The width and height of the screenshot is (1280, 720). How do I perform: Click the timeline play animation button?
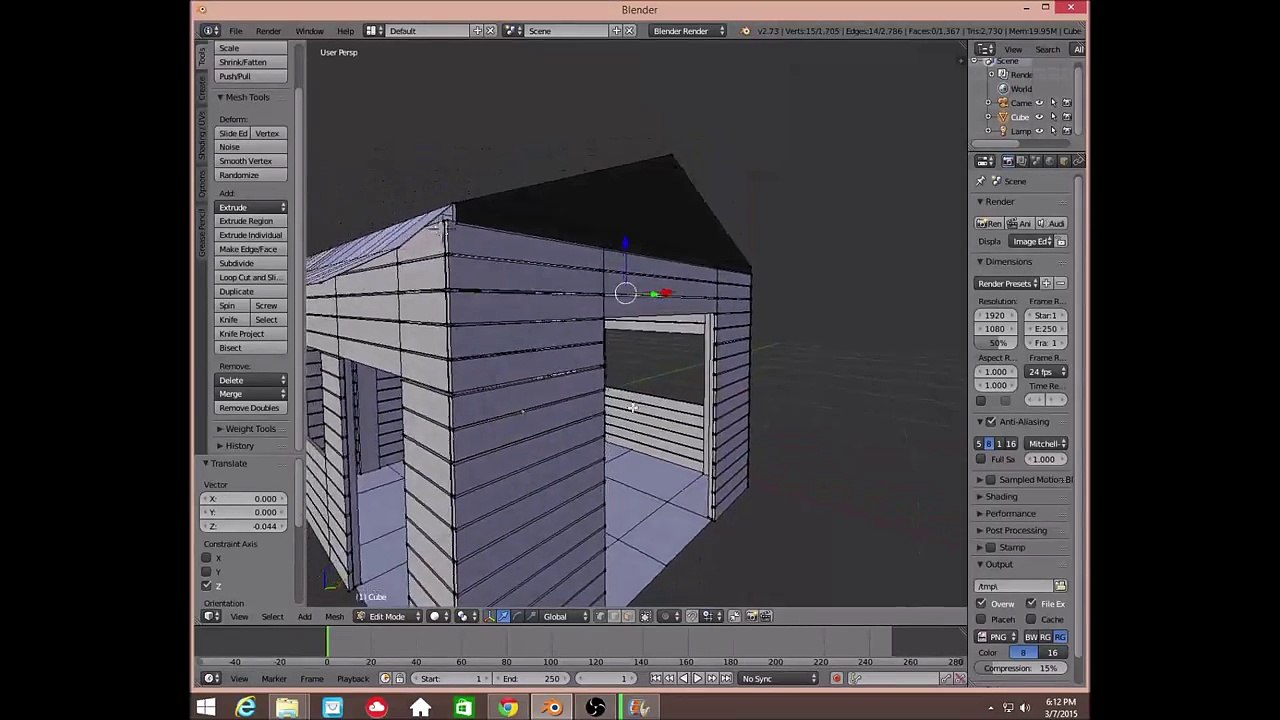click(x=698, y=679)
